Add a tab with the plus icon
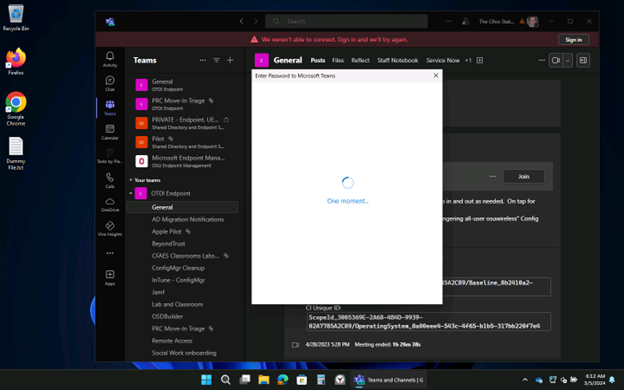The width and height of the screenshot is (624, 390). (480, 60)
